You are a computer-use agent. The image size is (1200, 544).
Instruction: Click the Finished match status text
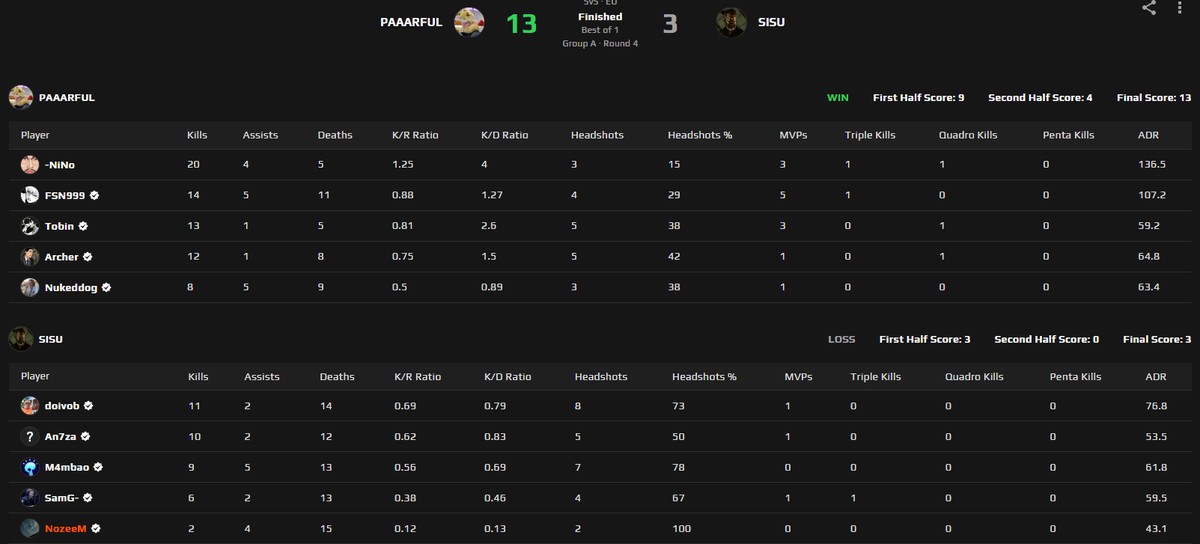click(600, 17)
